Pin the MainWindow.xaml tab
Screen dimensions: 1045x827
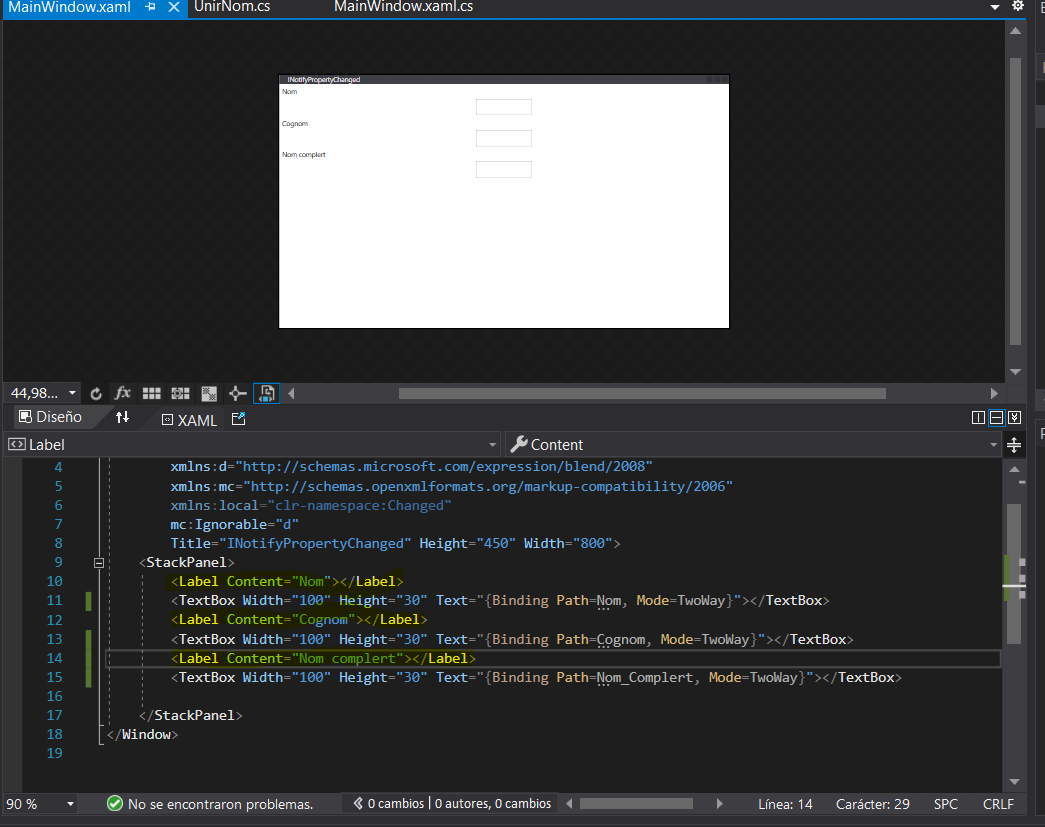pos(151,7)
